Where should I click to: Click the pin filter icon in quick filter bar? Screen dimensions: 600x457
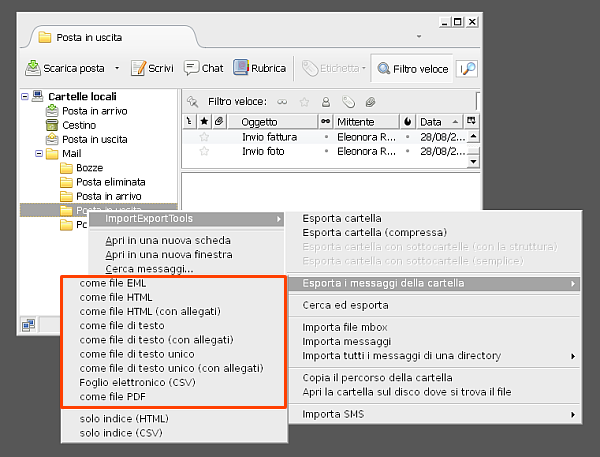tap(192, 102)
